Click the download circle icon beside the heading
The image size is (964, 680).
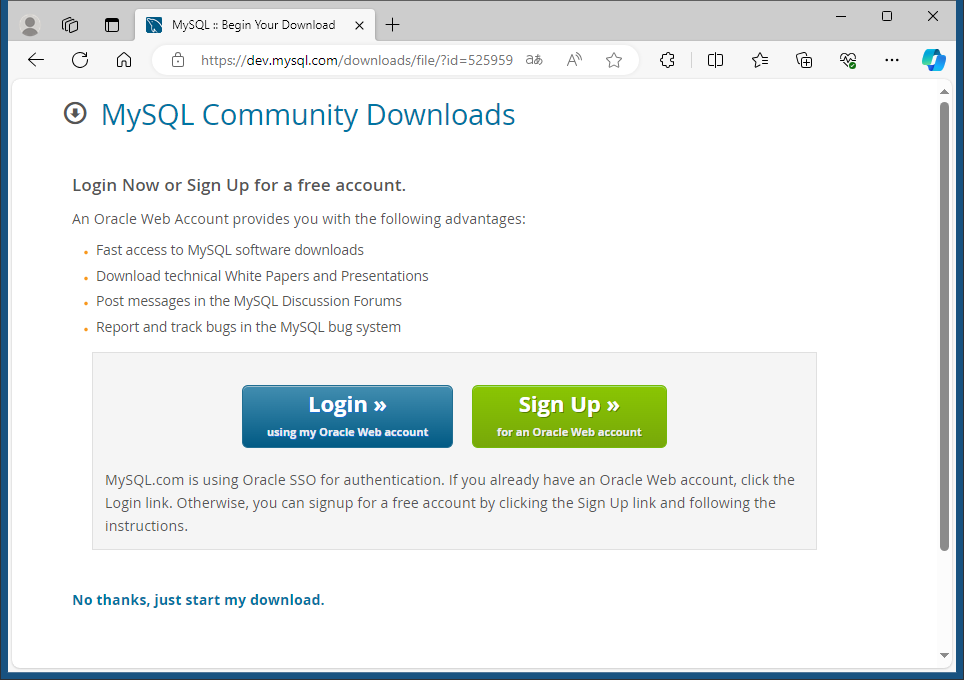[75, 113]
